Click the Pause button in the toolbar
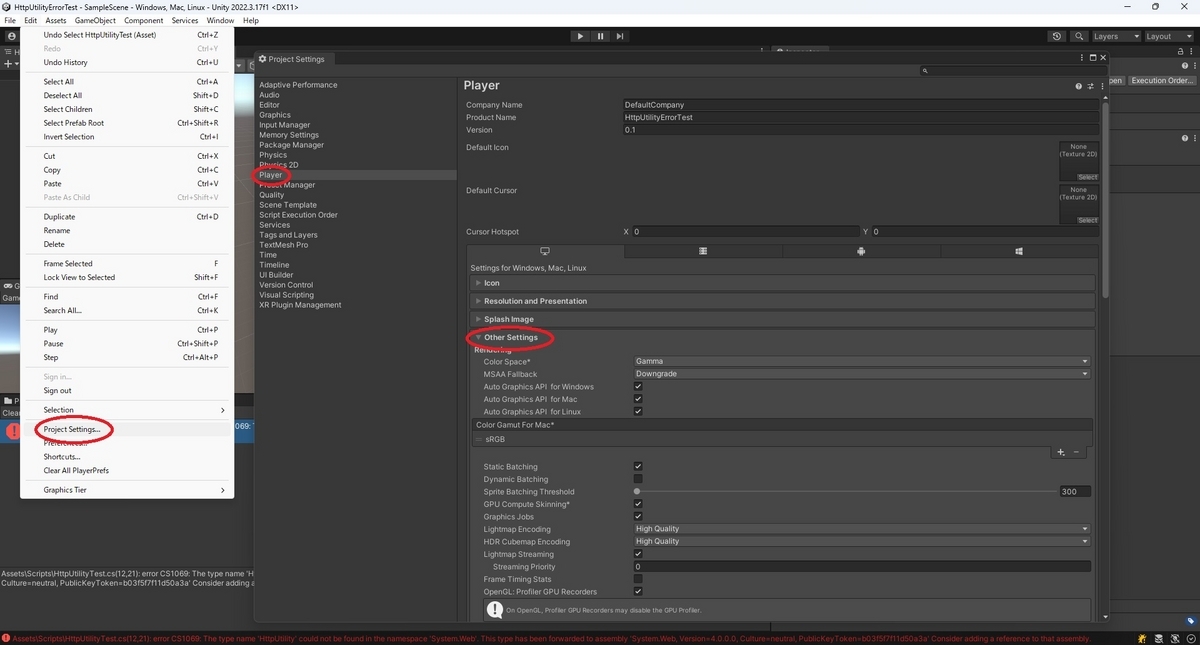 (600, 36)
